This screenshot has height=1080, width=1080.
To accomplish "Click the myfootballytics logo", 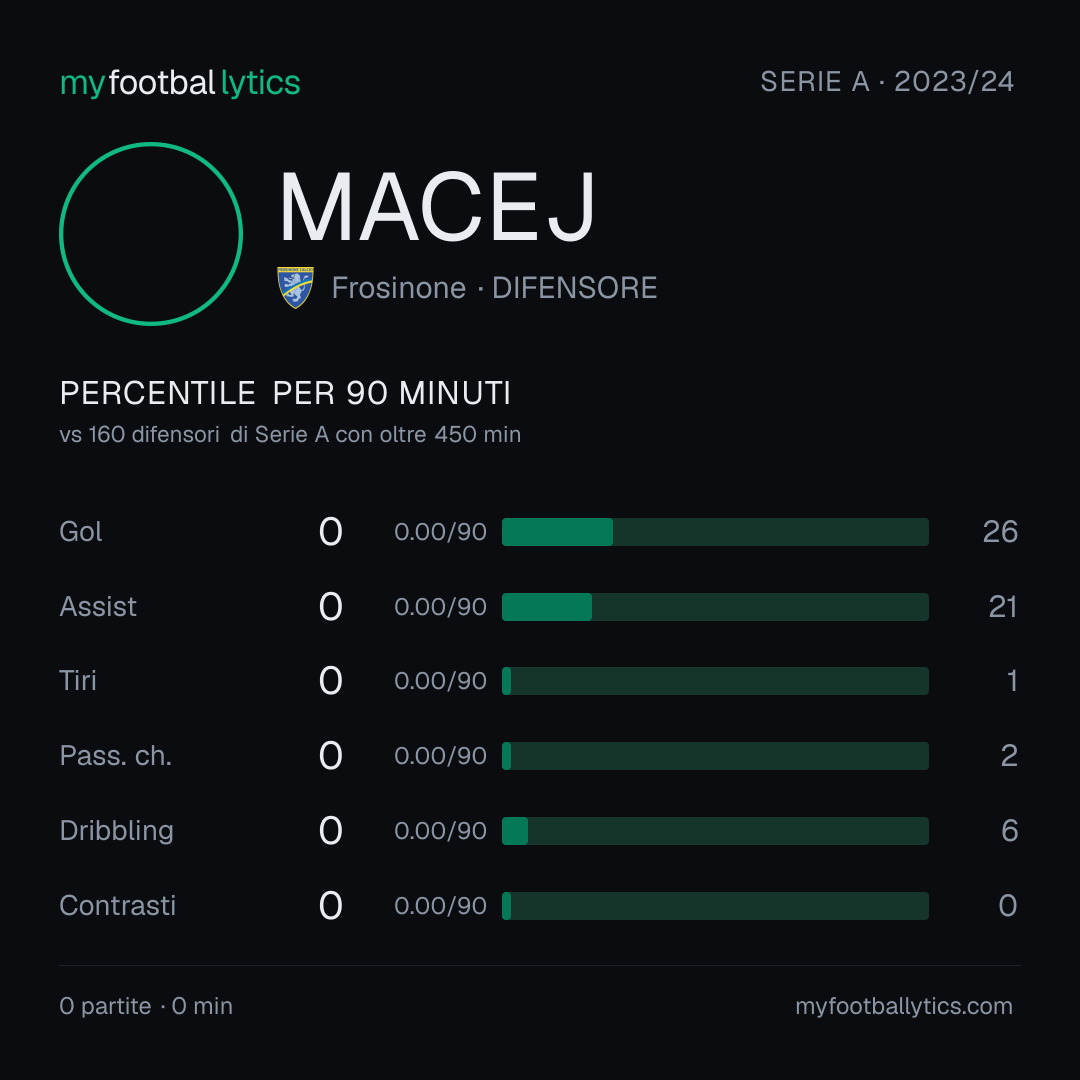I will [x=180, y=83].
